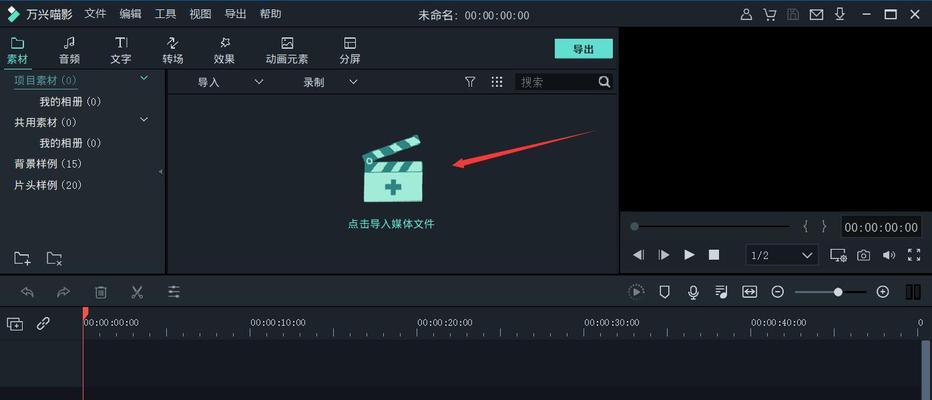Take a snapshot with camera icon
The height and width of the screenshot is (400, 932).
863,256
